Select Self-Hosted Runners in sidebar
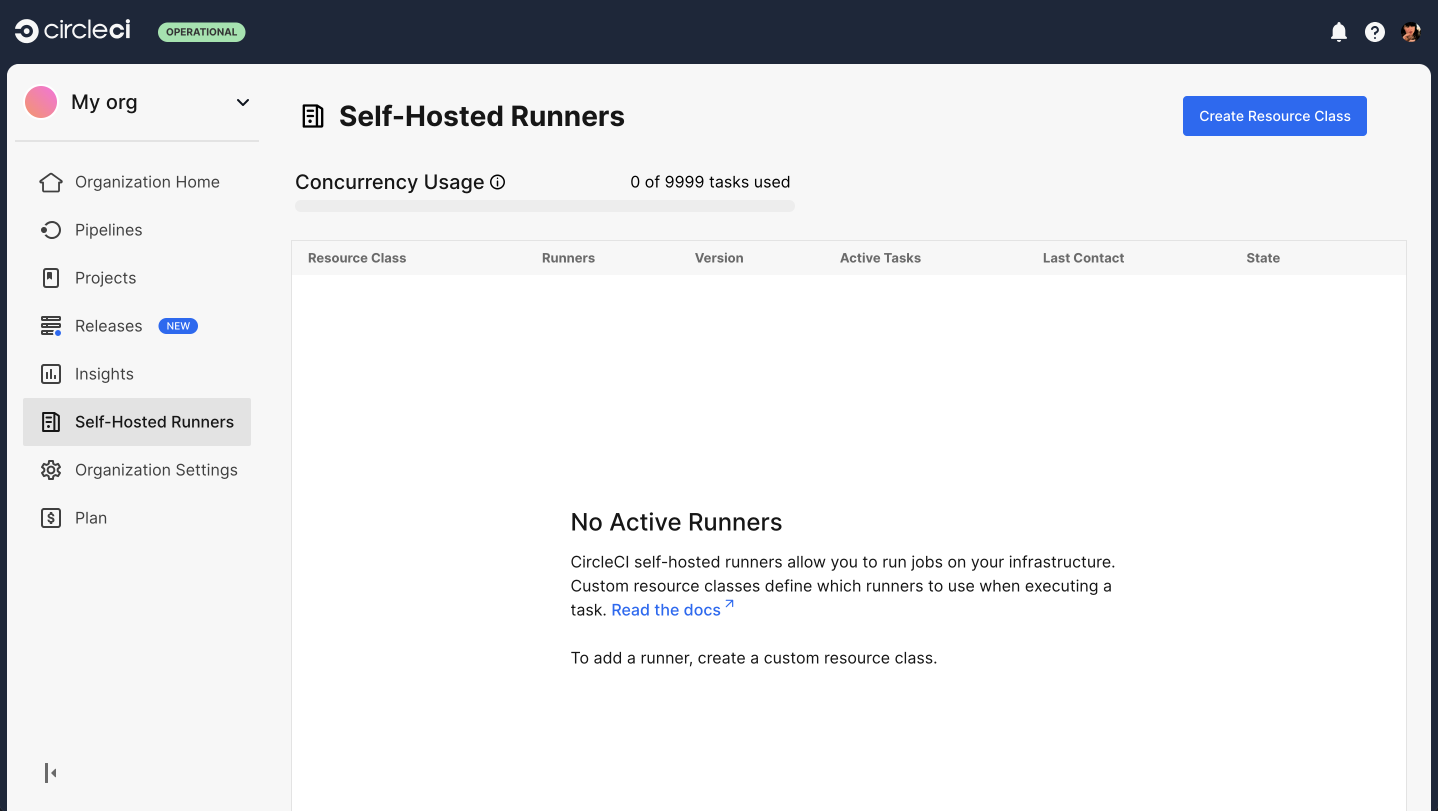 [x=137, y=422]
